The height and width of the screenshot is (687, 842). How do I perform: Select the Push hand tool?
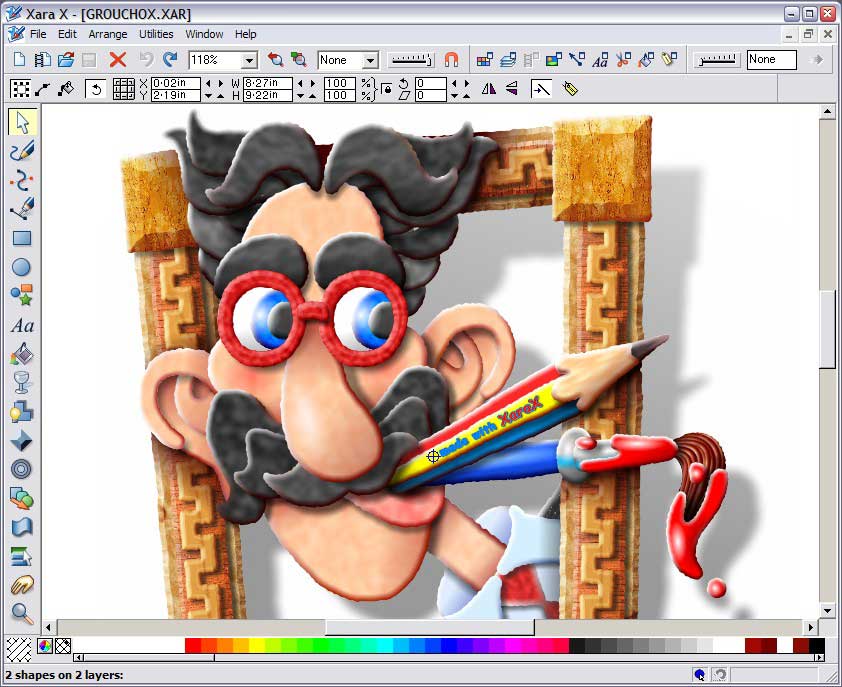point(22,584)
